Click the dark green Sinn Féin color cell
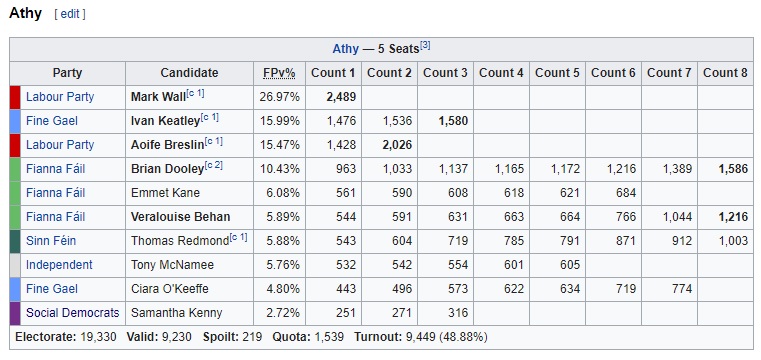 coord(15,241)
